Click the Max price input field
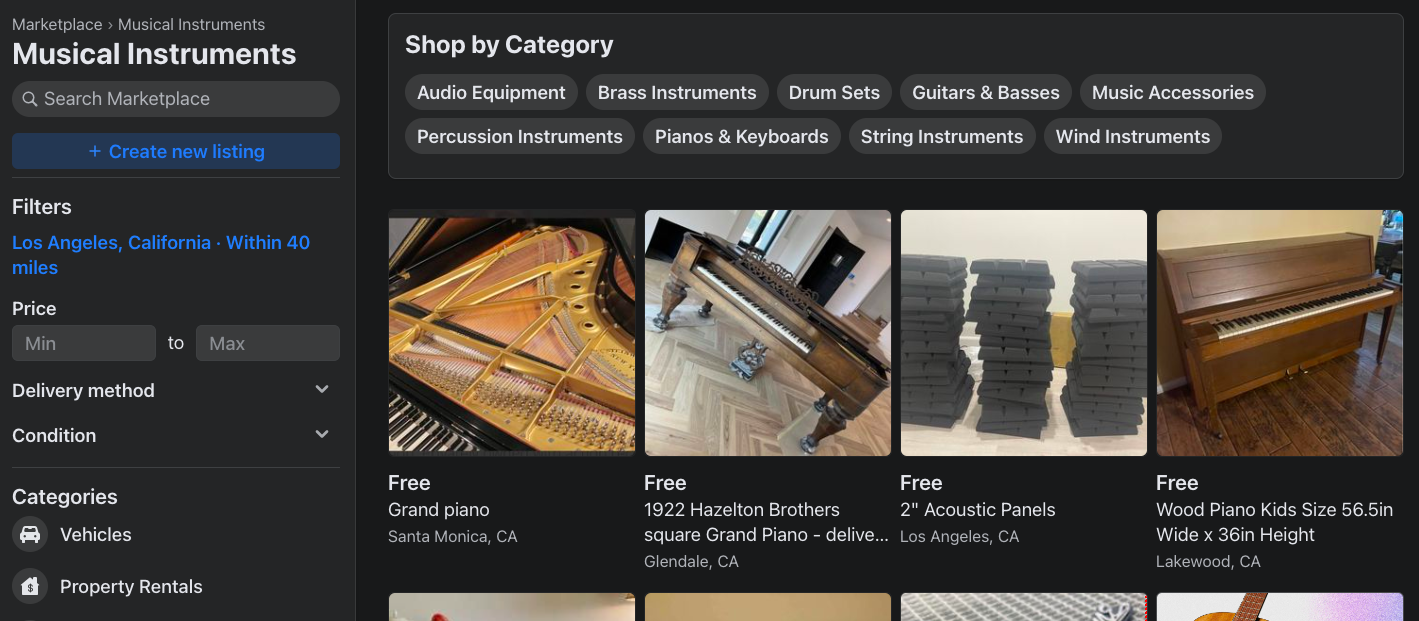The image size is (1419, 621). [x=267, y=342]
